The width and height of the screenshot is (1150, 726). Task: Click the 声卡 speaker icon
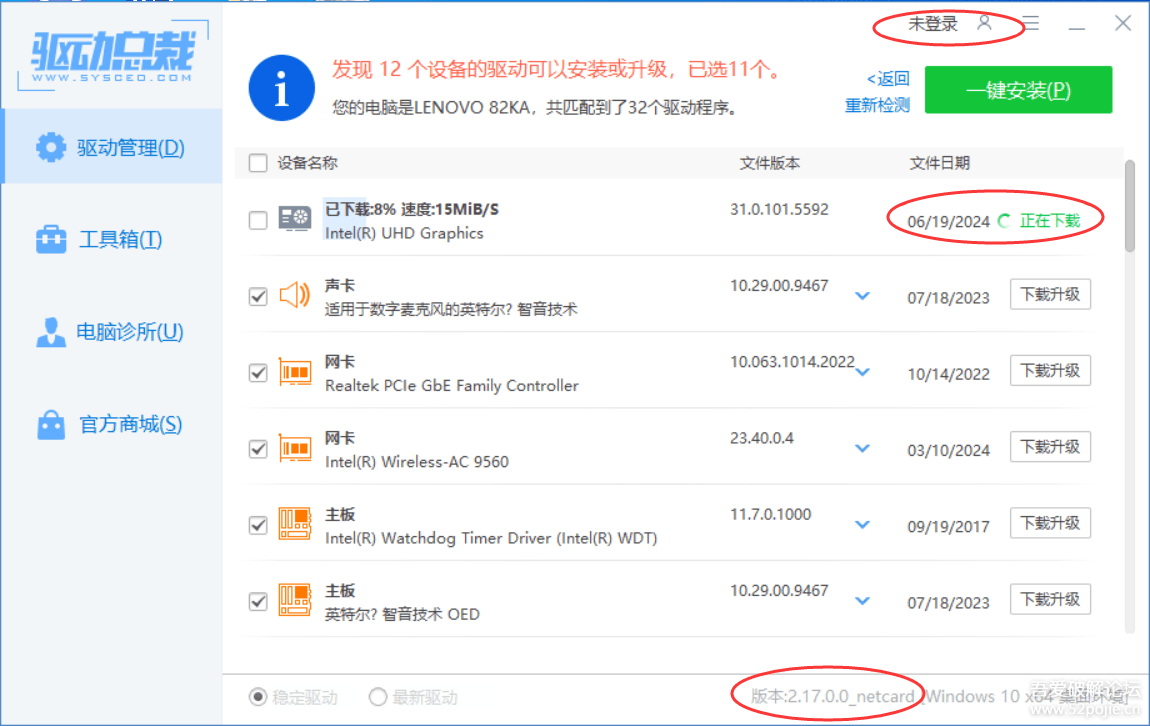click(294, 296)
